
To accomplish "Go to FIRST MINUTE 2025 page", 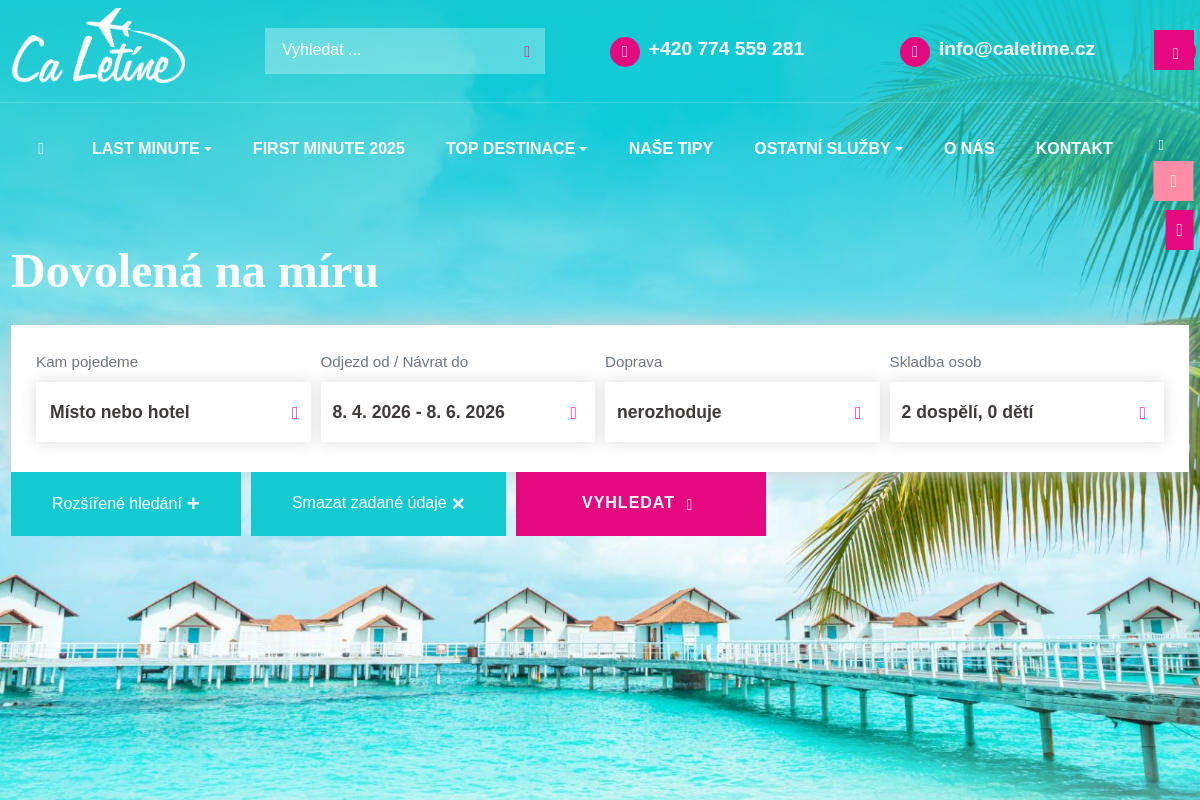I will pos(329,148).
